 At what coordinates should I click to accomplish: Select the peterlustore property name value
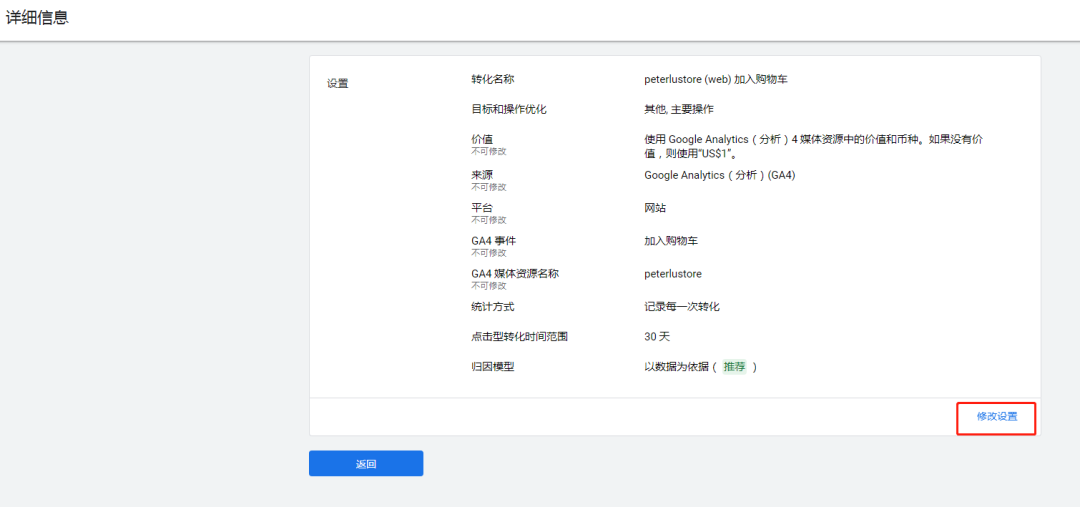(673, 273)
